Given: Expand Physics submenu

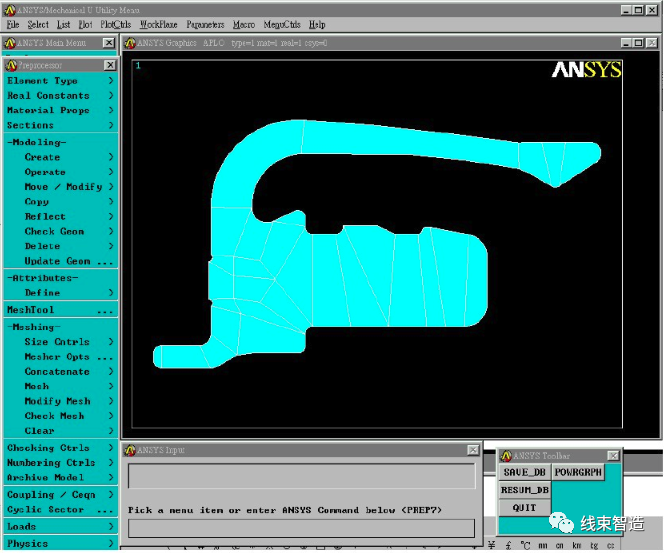Looking at the screenshot, I should point(60,544).
